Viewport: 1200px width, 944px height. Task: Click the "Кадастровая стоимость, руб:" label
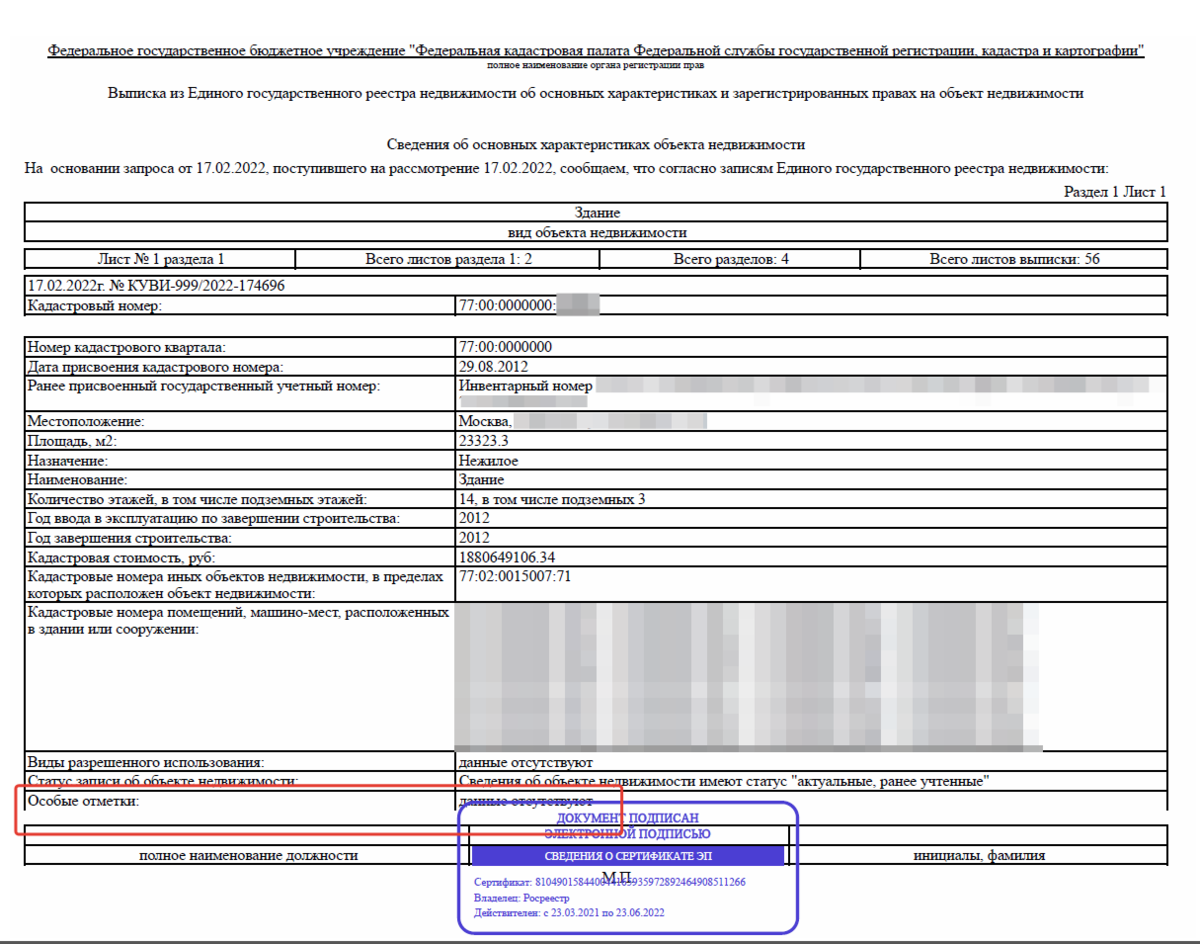click(x=121, y=557)
